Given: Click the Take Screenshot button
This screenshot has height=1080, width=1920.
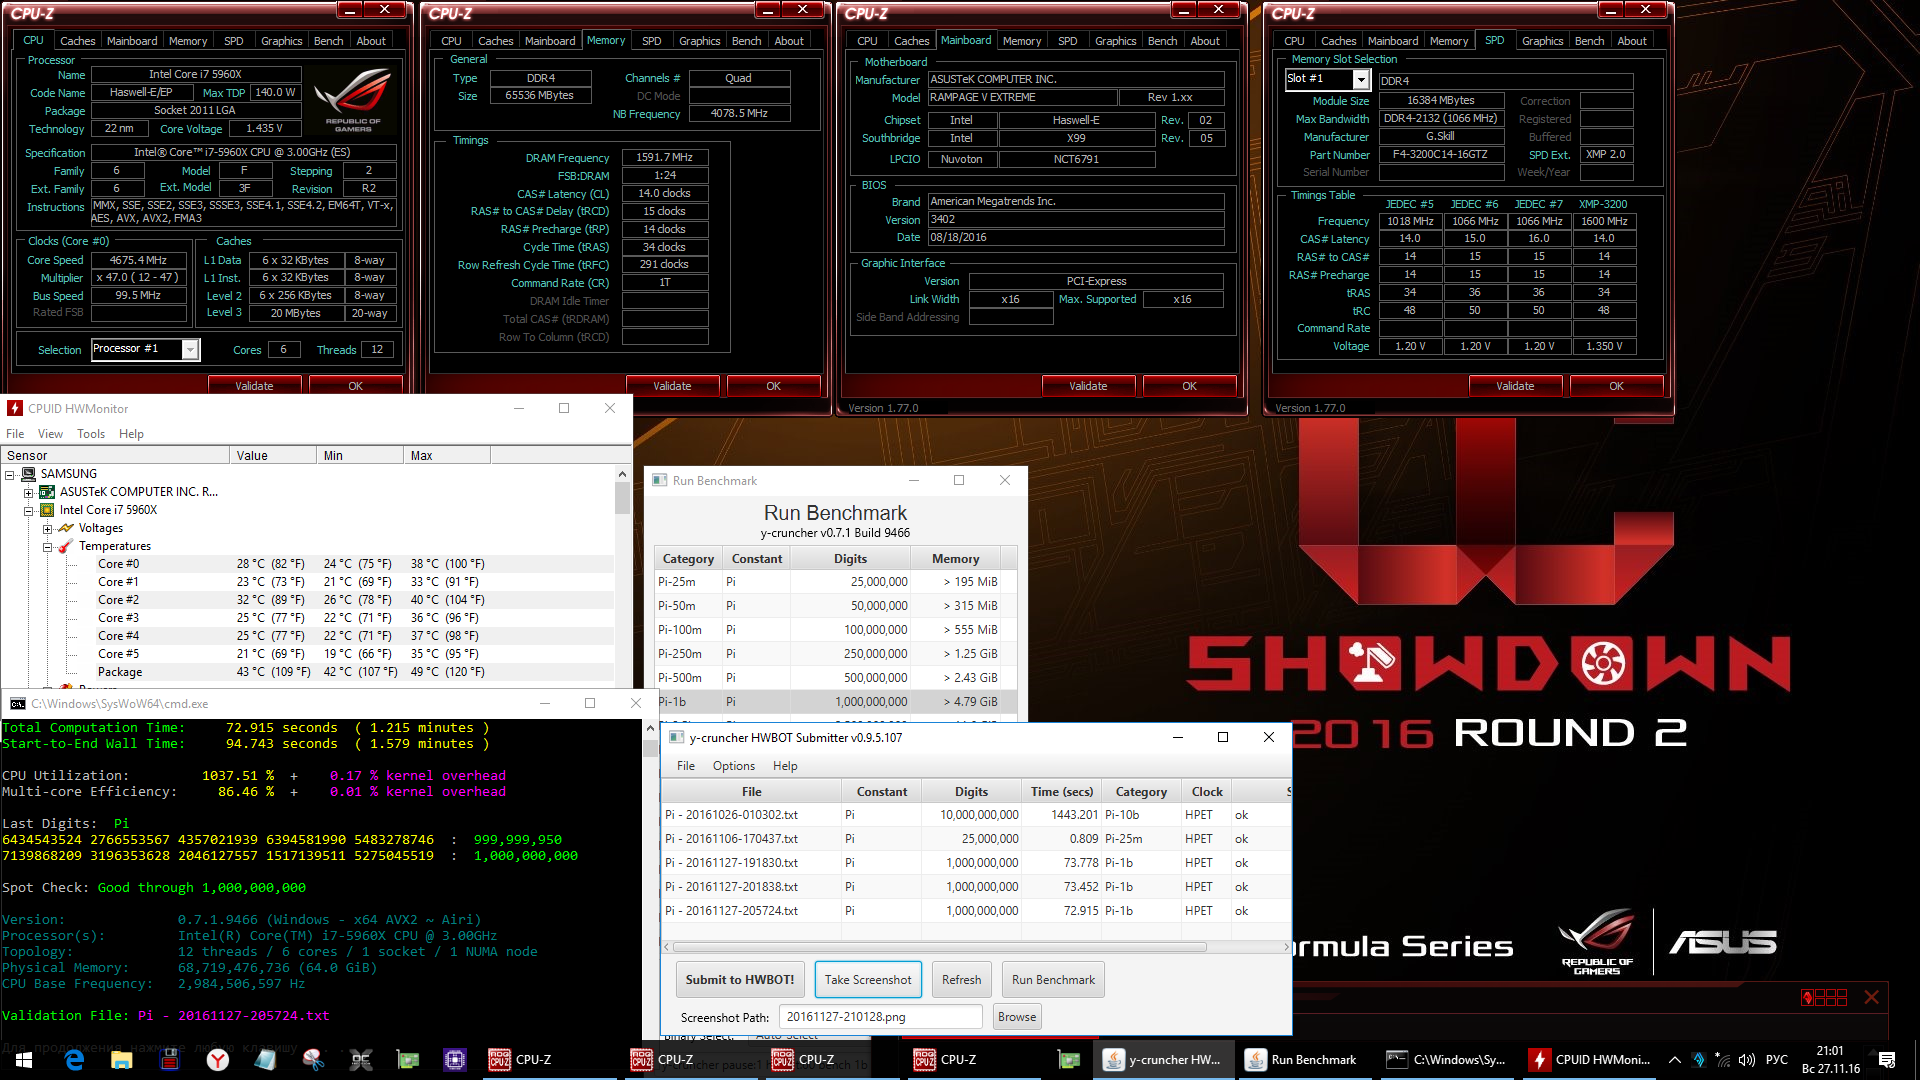Looking at the screenshot, I should click(868, 980).
